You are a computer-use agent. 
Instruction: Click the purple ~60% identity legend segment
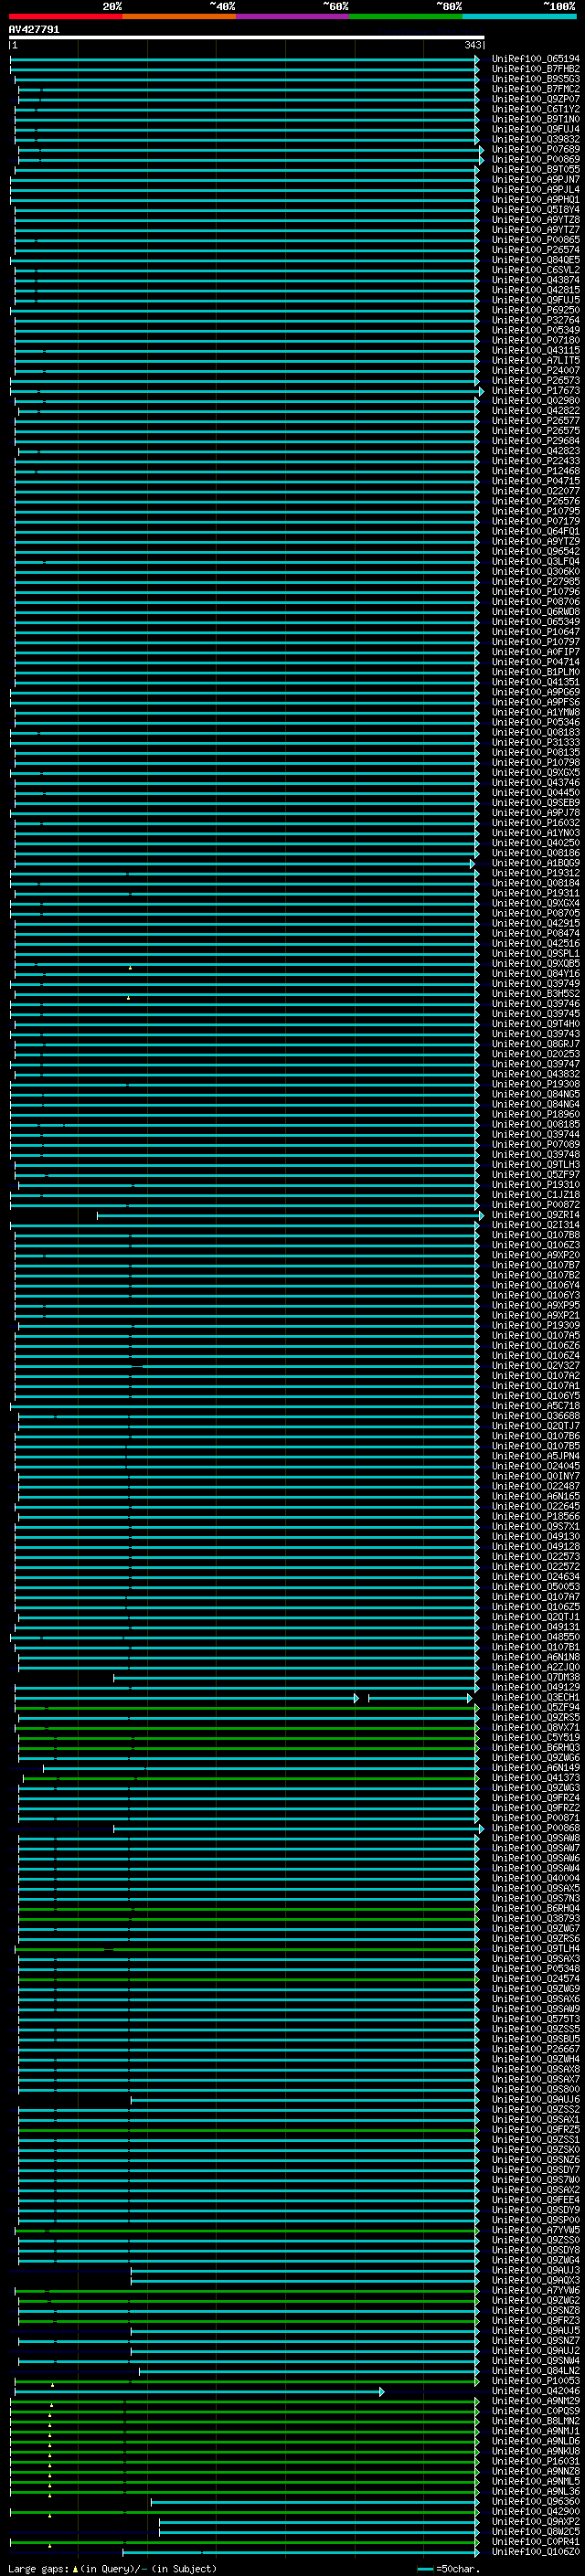pos(293,16)
